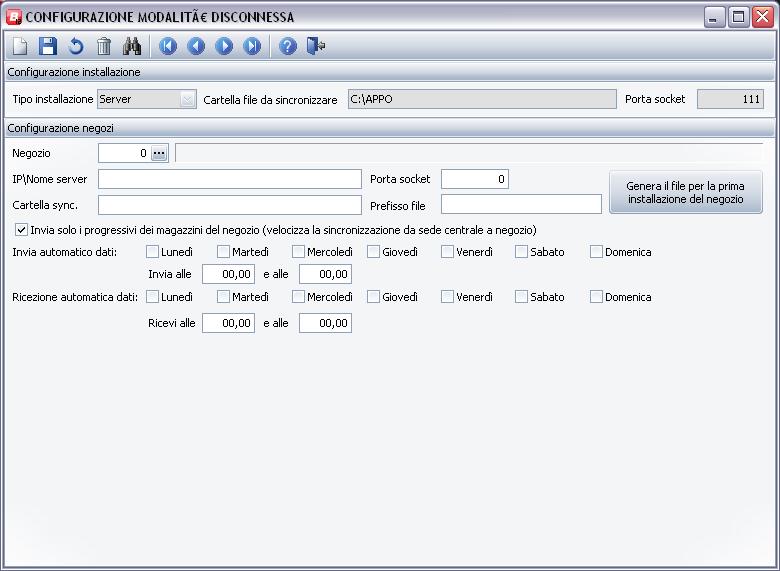Click the new record icon
The image size is (780, 571).
point(21,46)
